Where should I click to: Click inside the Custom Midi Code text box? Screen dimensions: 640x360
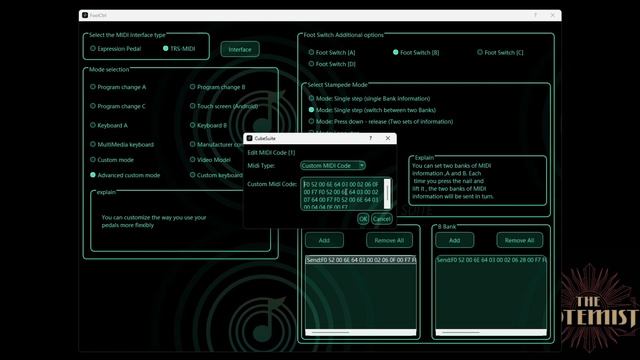click(x=342, y=194)
